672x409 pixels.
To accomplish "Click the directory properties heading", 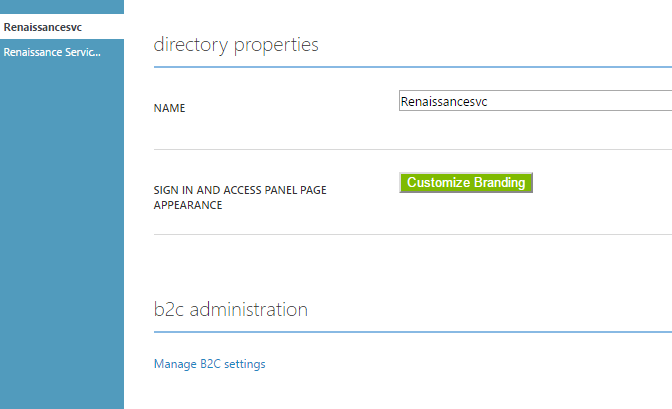I will coord(236,45).
